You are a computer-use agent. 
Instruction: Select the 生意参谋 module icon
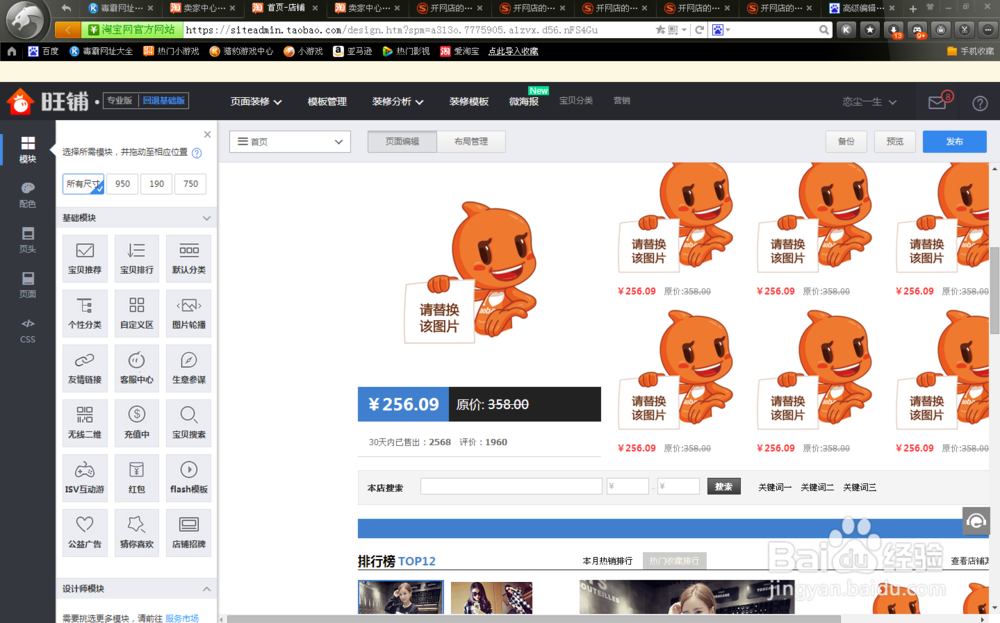189,368
